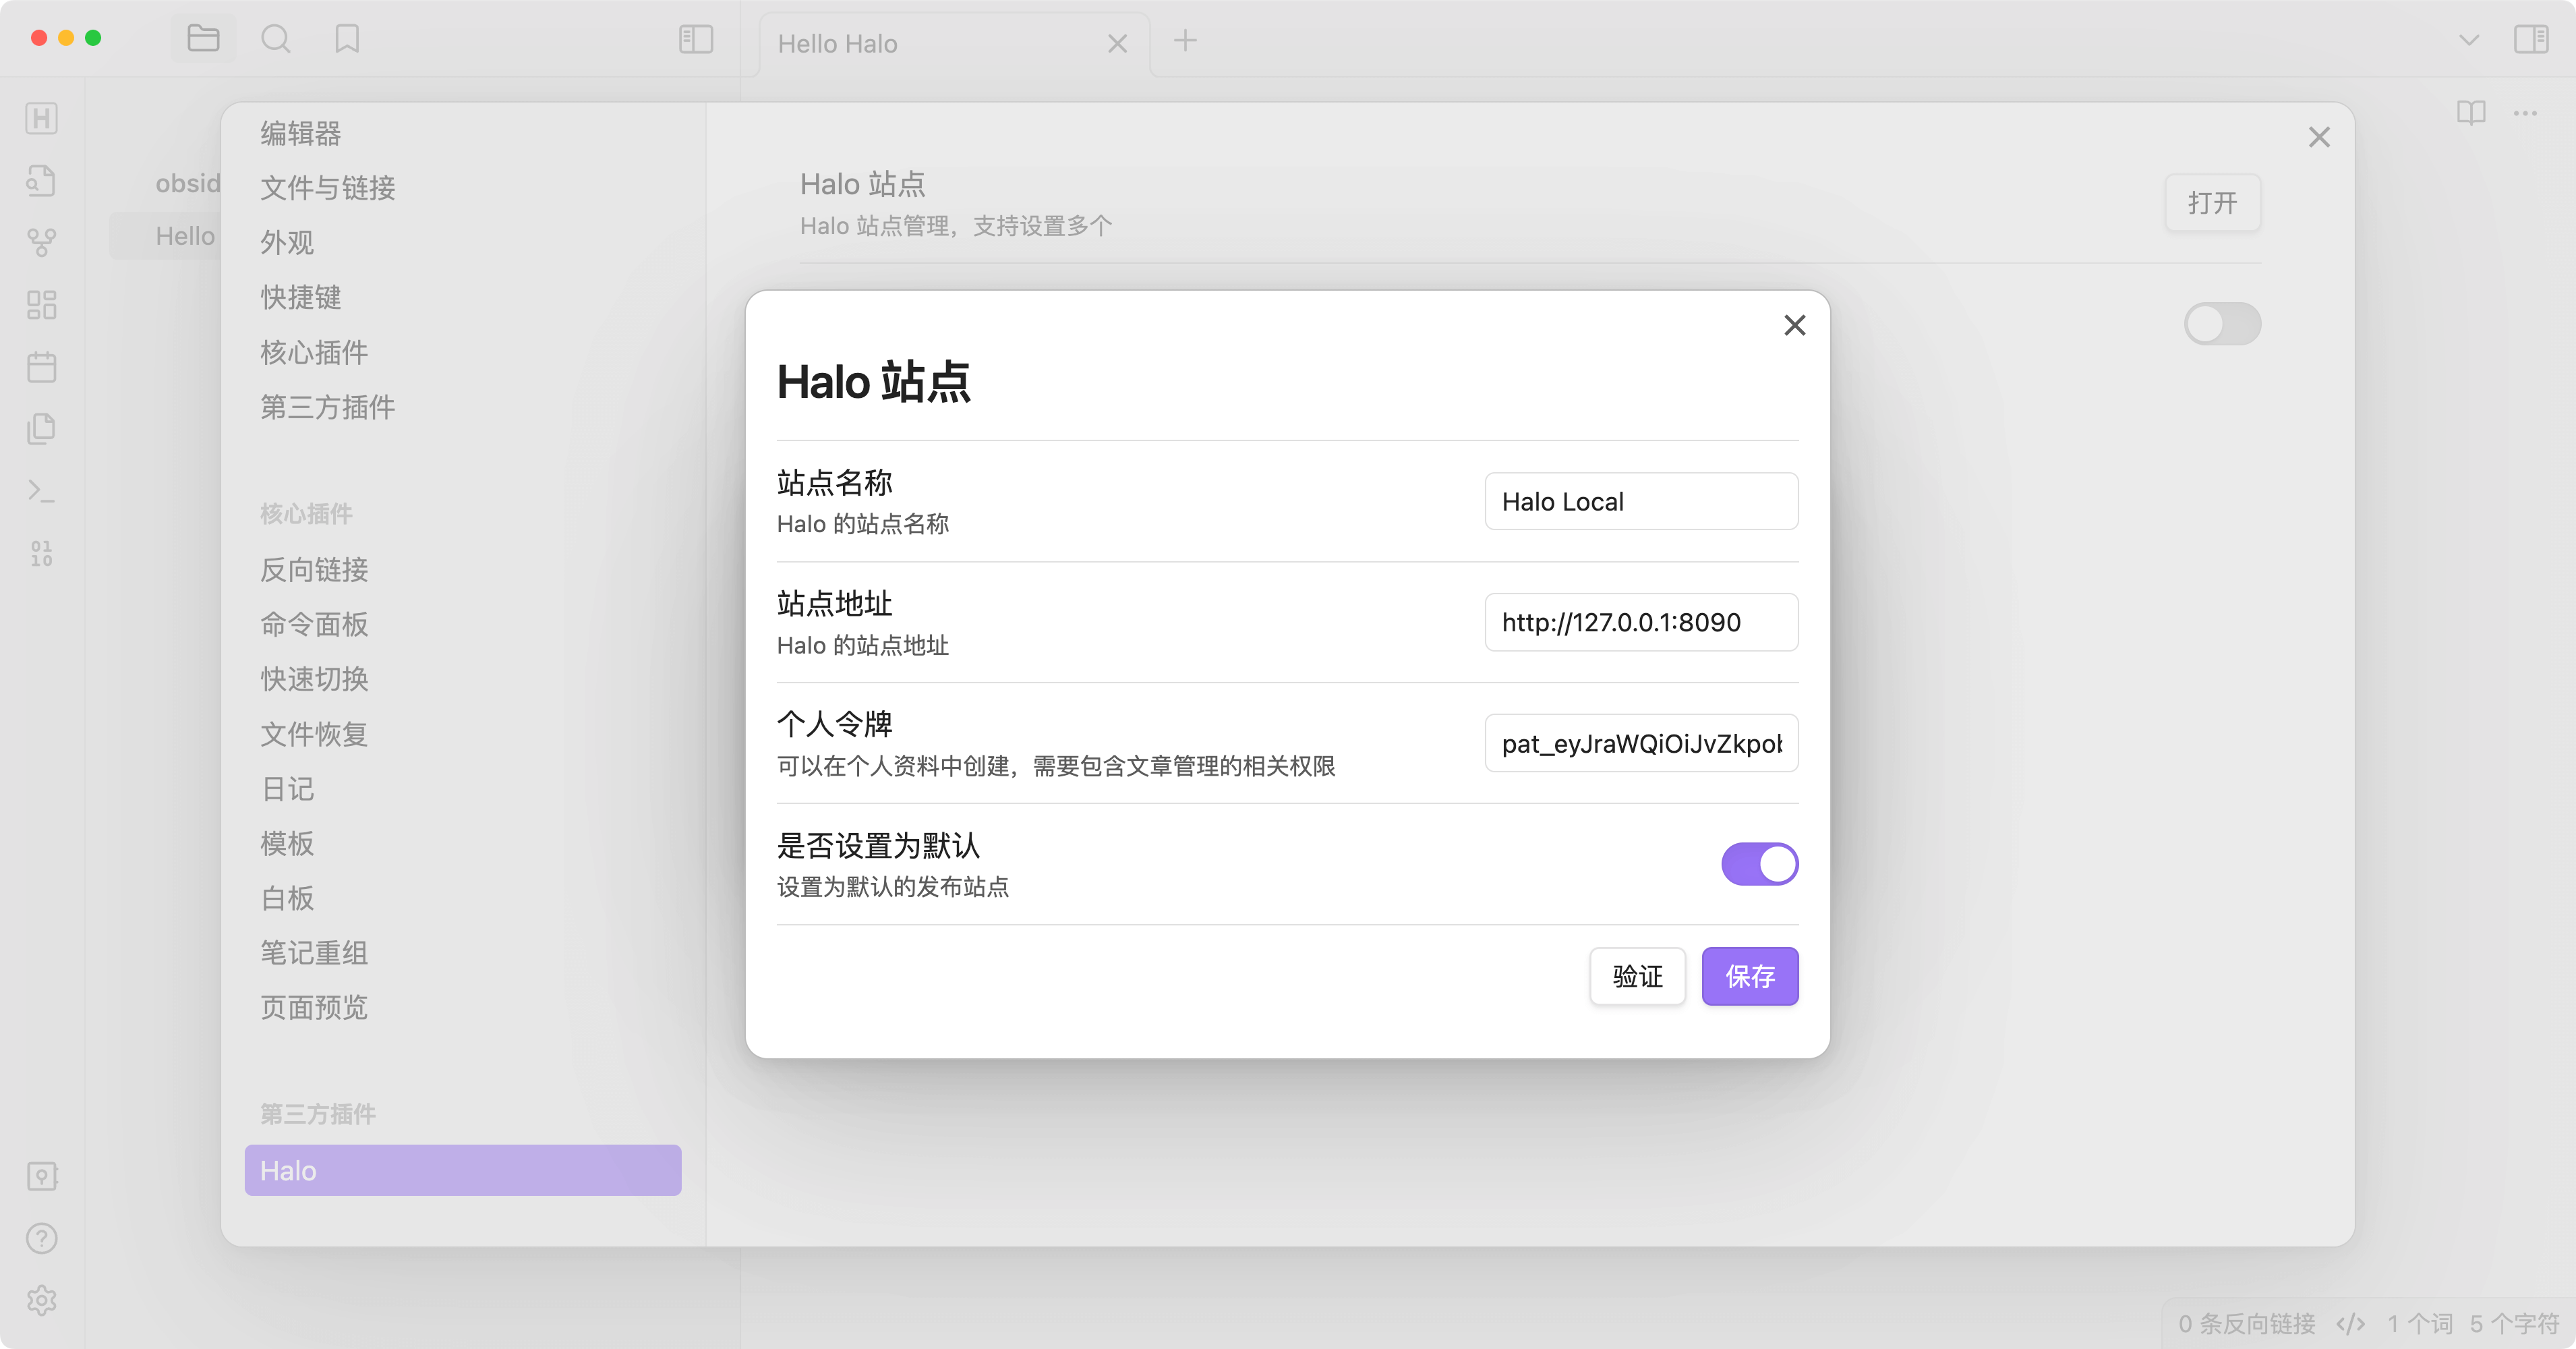Click the 0 条反向链接 status item

pos(2247,1324)
